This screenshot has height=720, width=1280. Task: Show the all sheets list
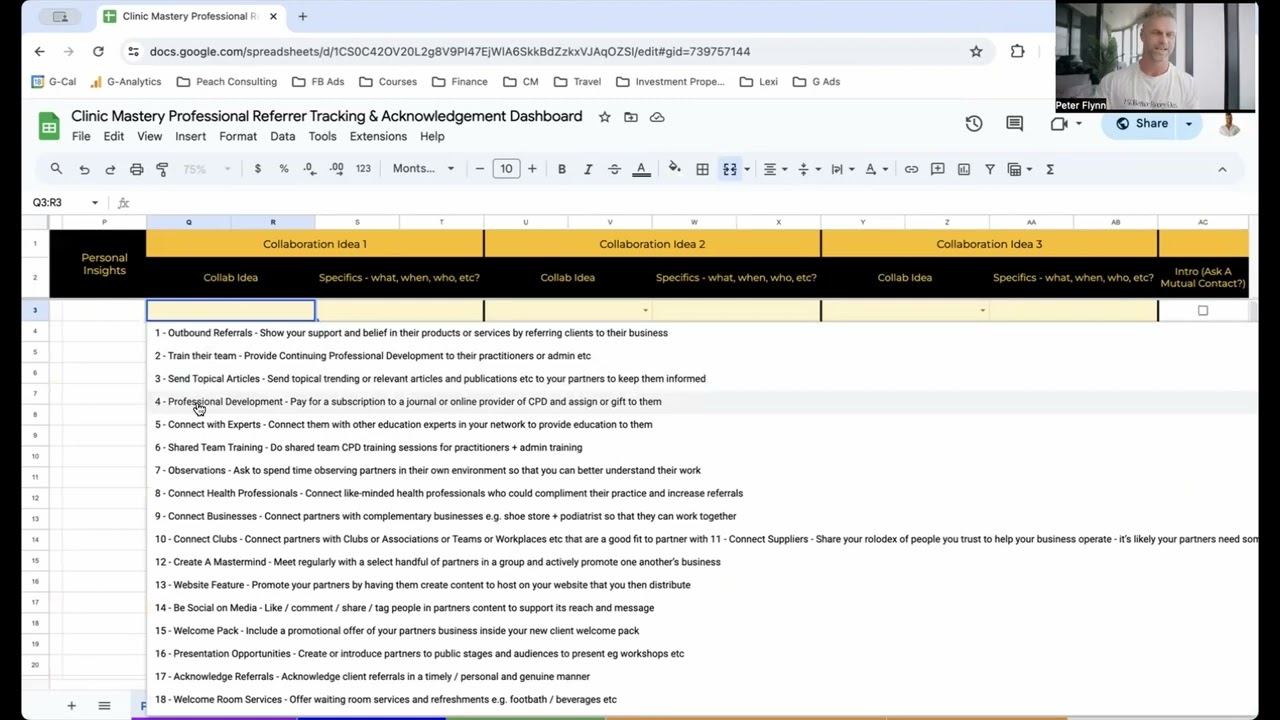click(104, 706)
